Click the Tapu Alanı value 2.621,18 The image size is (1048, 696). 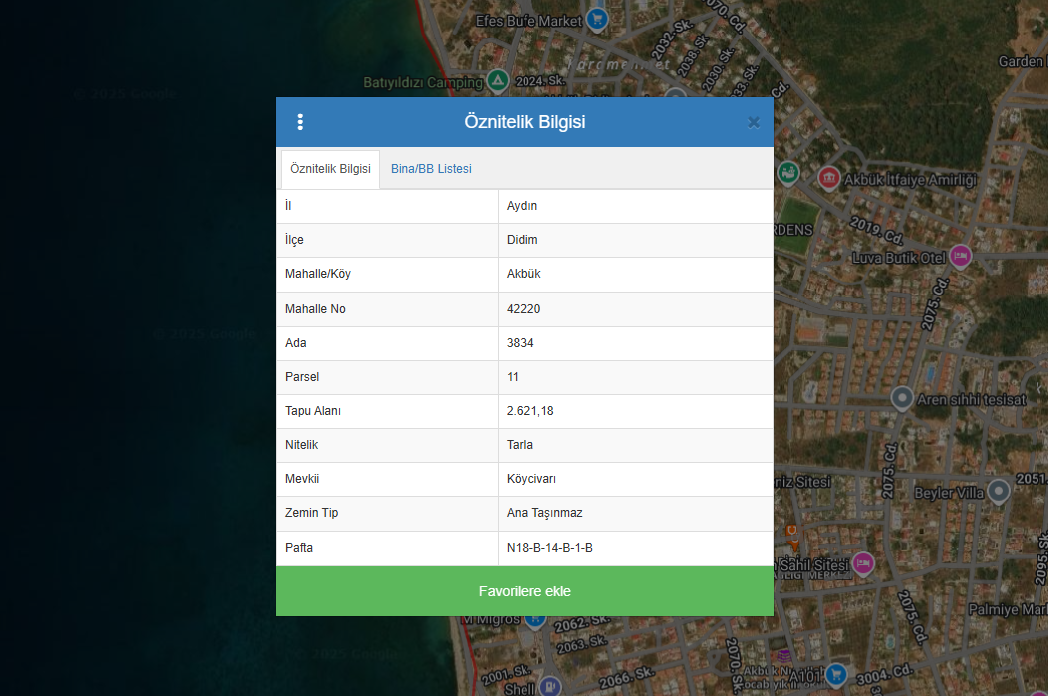point(530,411)
